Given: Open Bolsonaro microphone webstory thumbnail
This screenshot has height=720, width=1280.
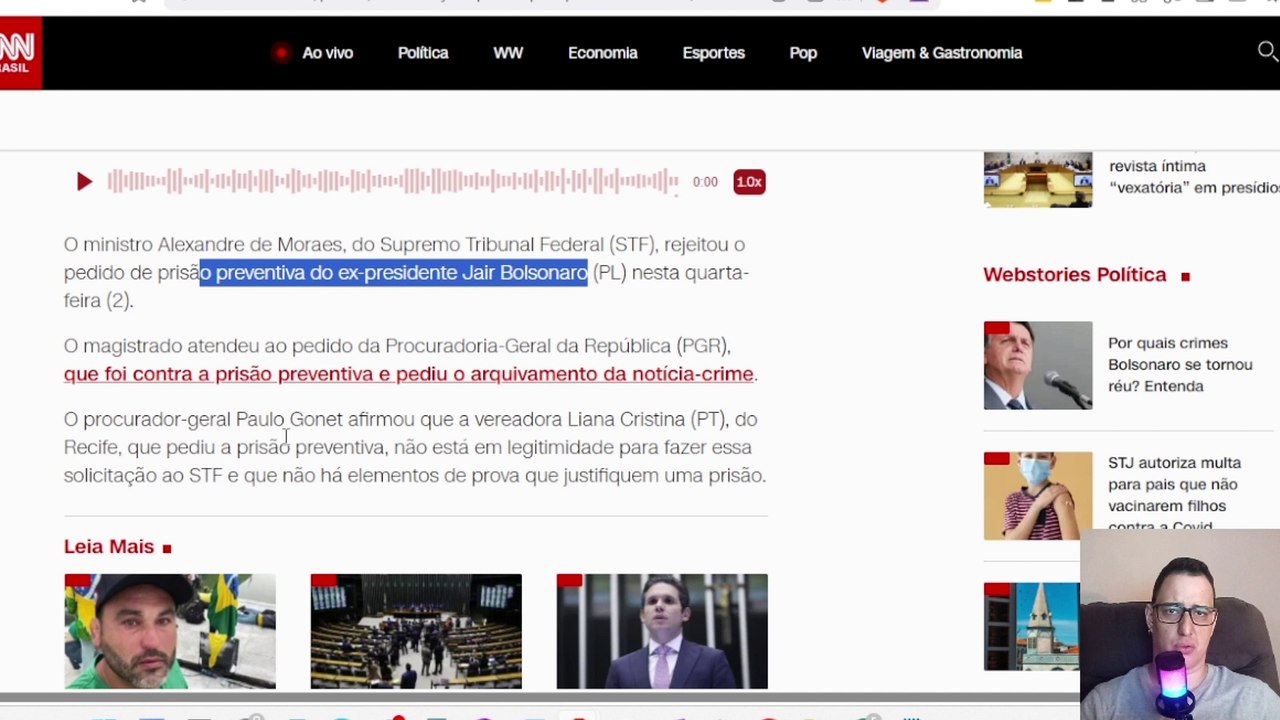Looking at the screenshot, I should [1038, 365].
